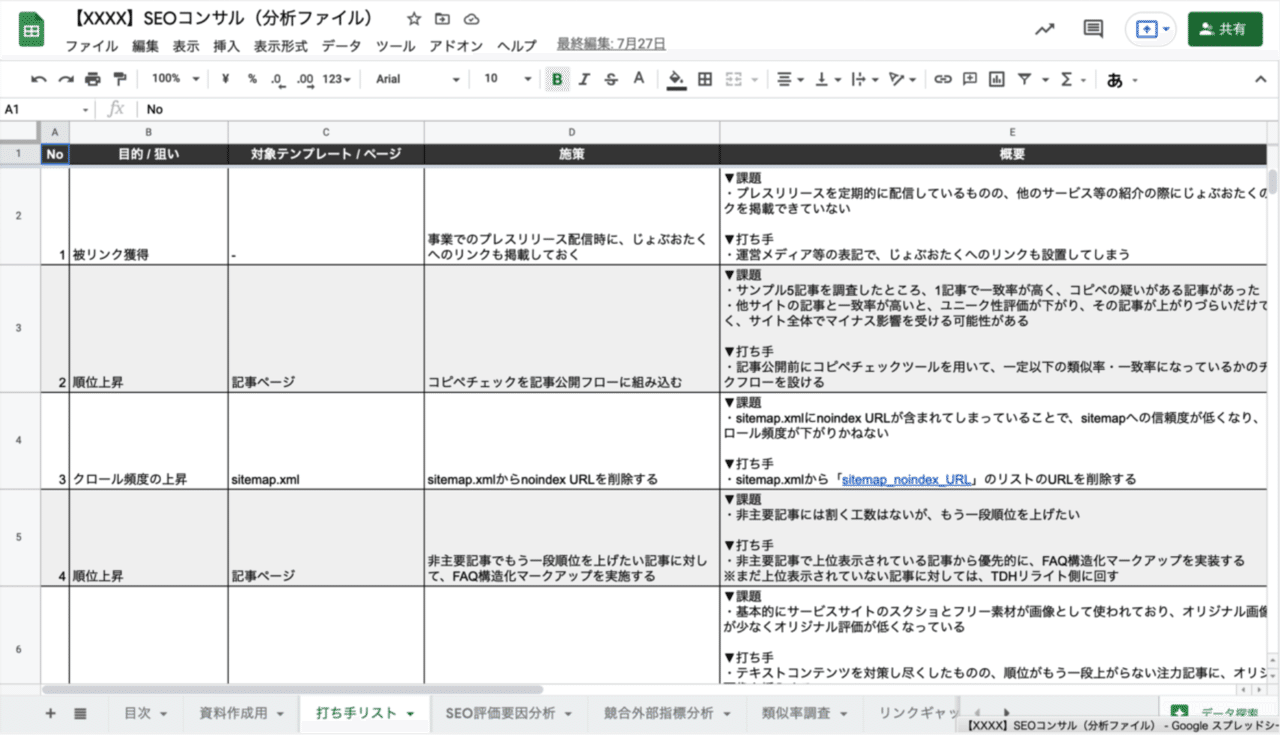This screenshot has width=1280, height=735.
Task: Format selection as percent
Action: (x=252, y=79)
